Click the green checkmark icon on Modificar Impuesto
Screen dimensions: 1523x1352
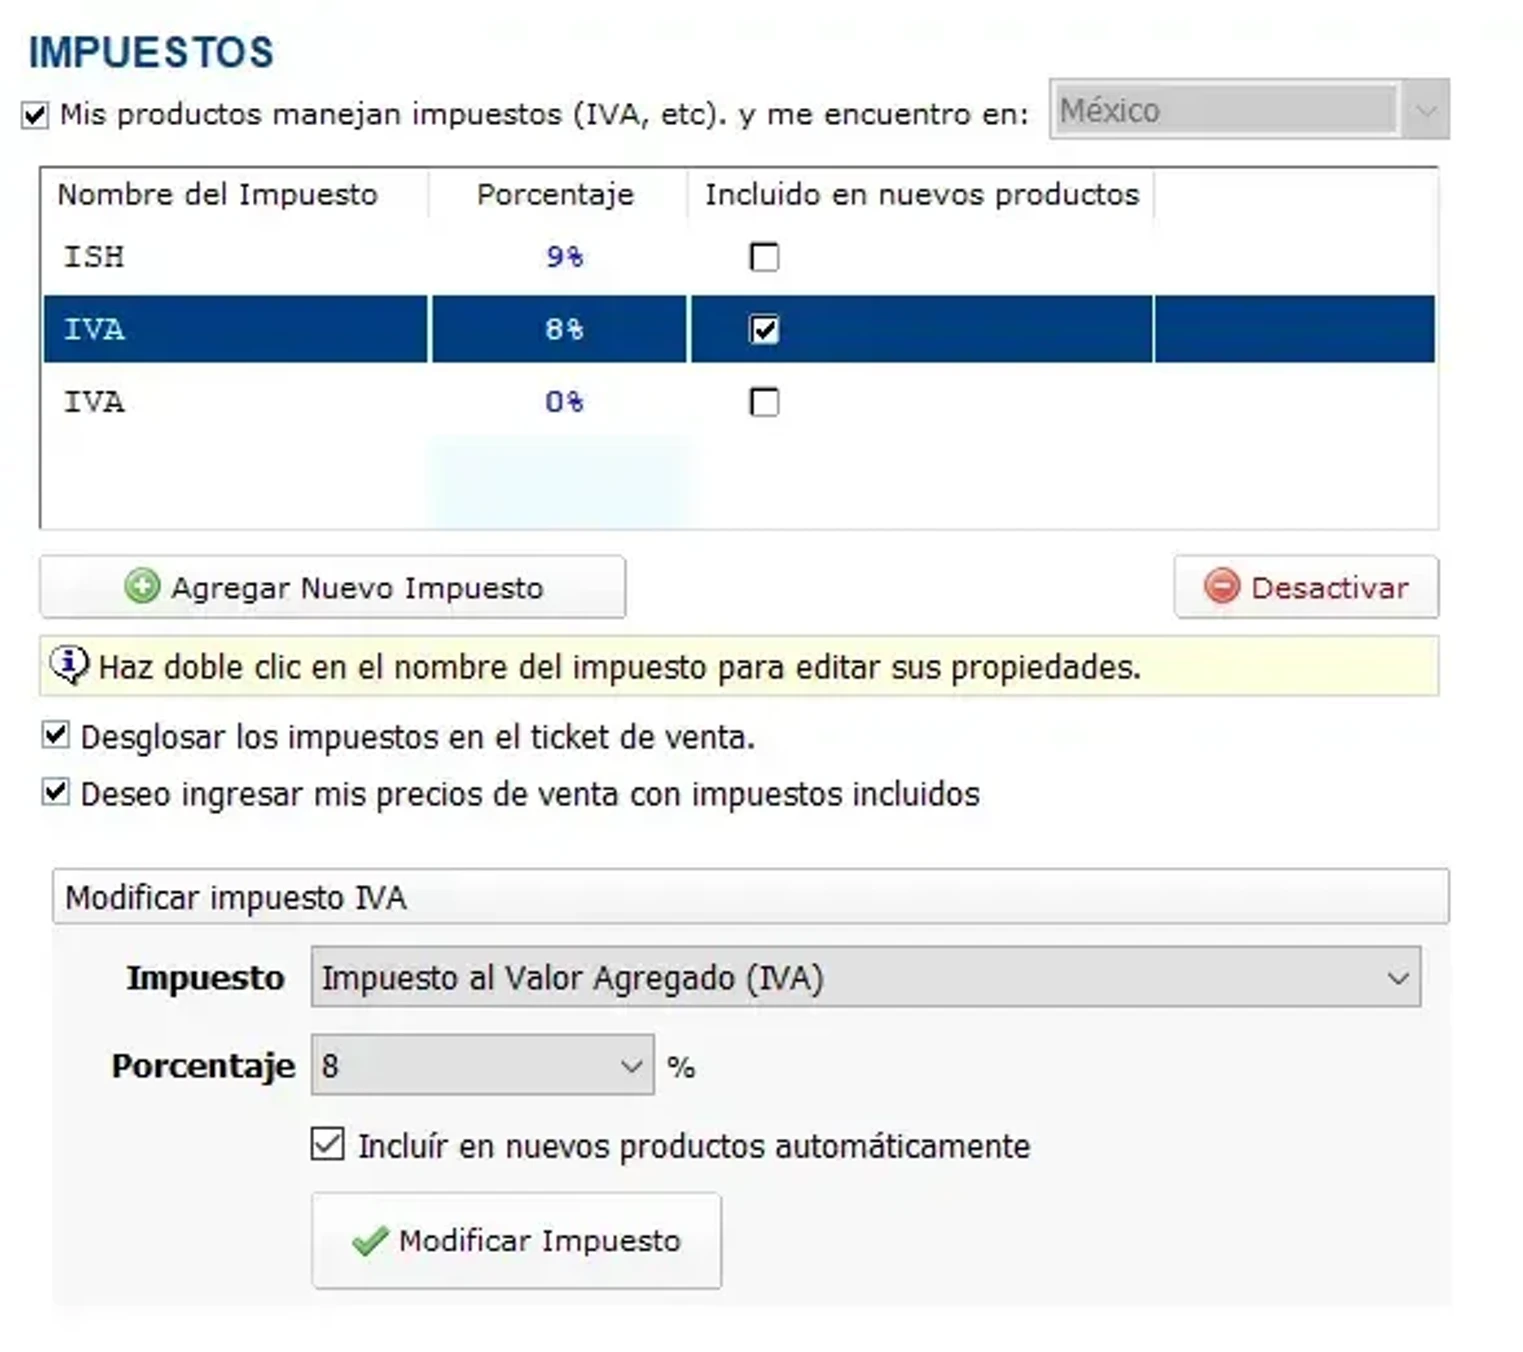click(x=370, y=1241)
